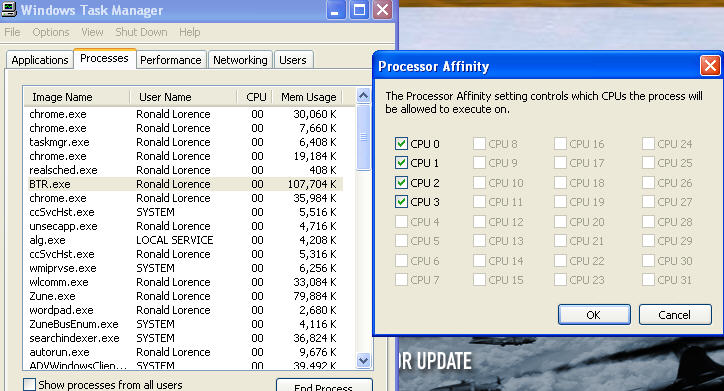Click LOCAL SERVICE user name cell
724x391 pixels.
click(x=175, y=240)
